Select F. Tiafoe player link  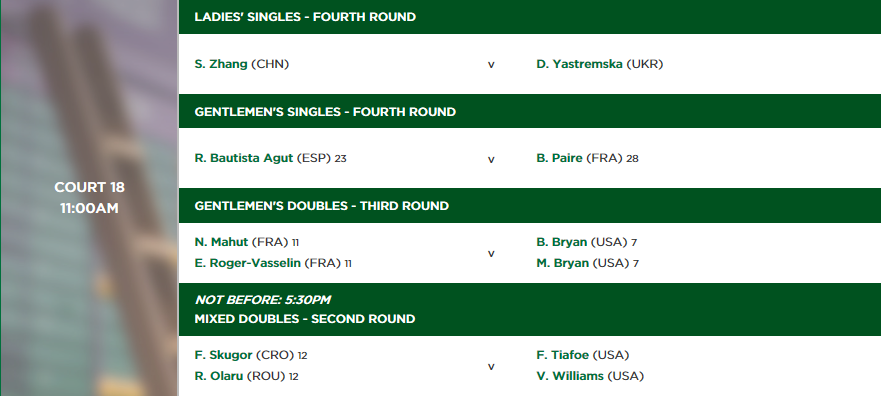click(562, 355)
